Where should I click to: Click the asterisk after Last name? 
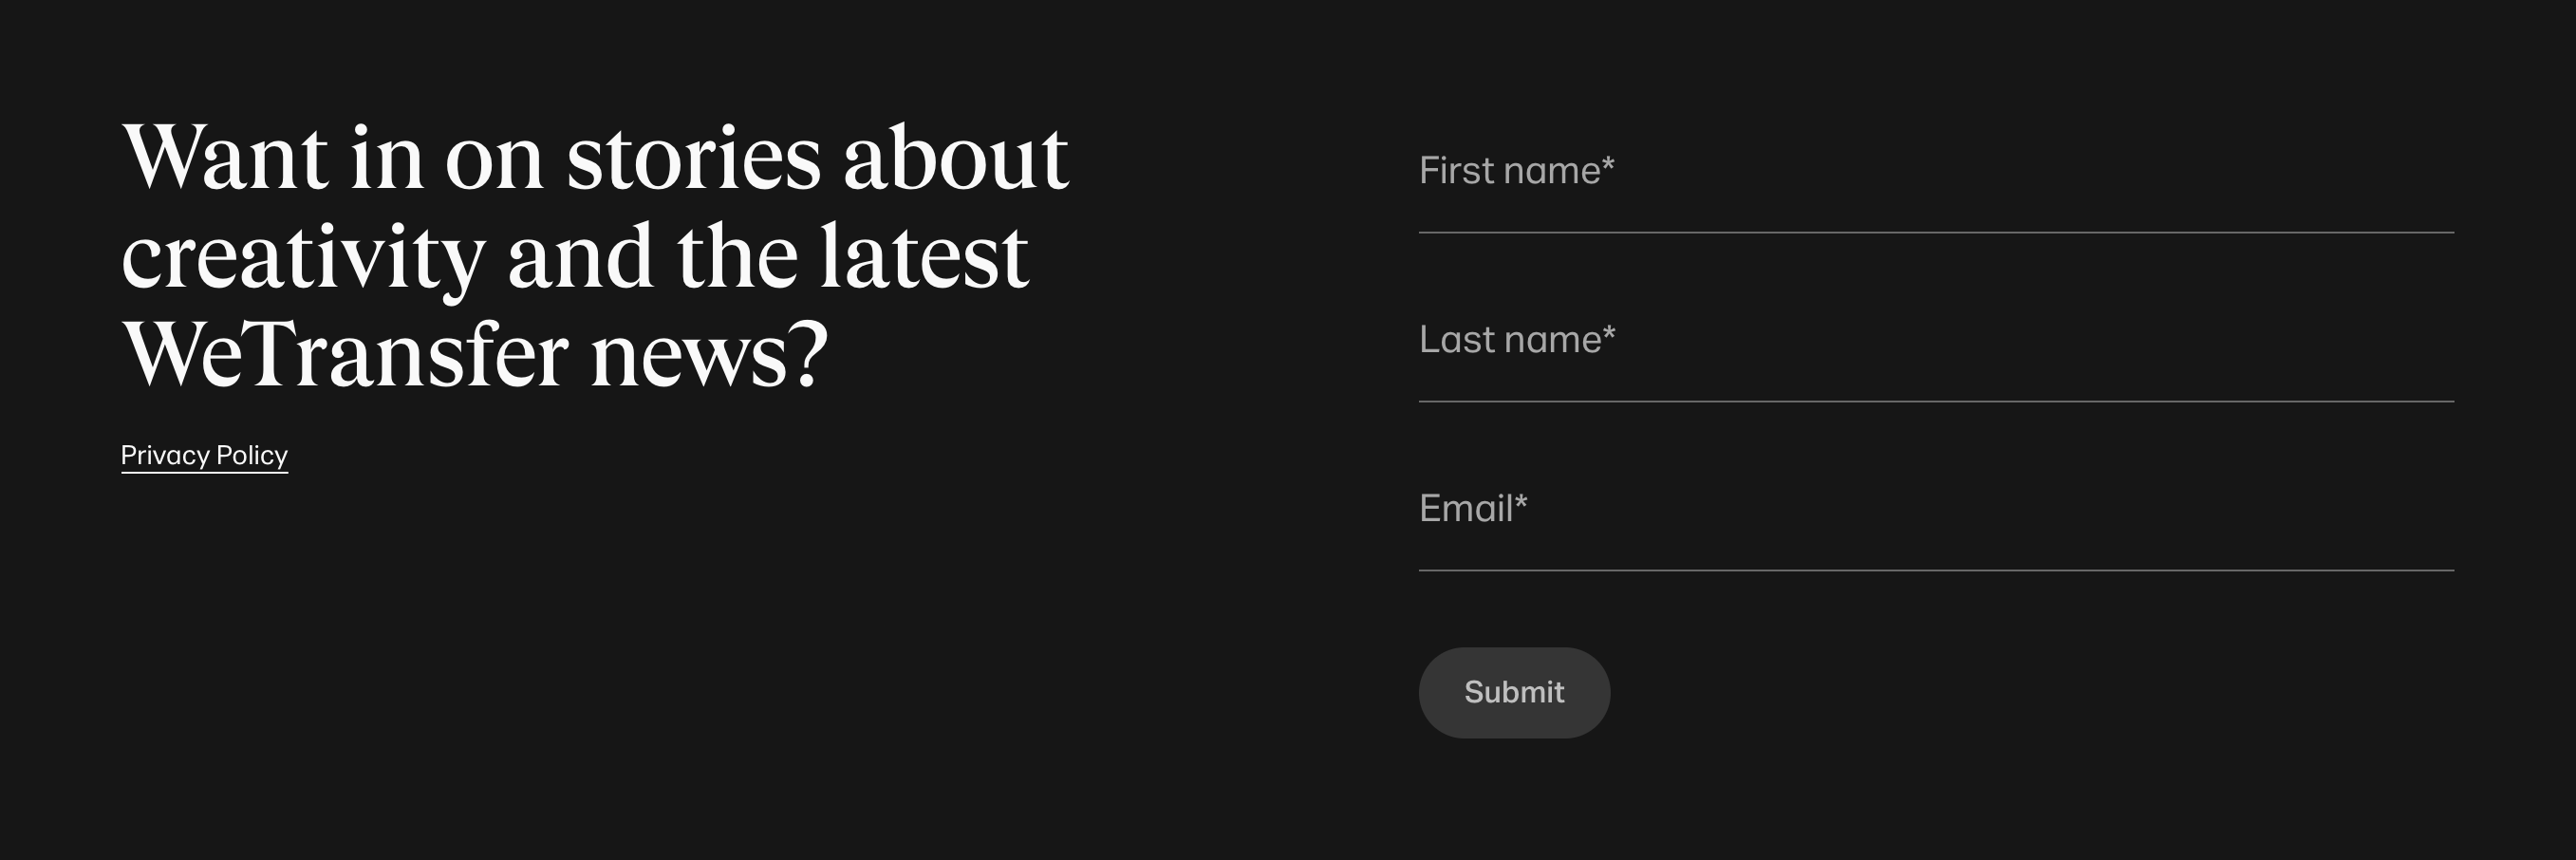tap(1609, 332)
